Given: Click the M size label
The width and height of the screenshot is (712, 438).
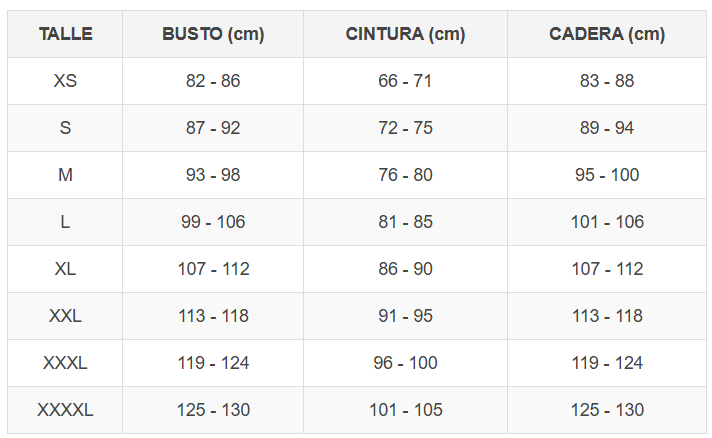Looking at the screenshot, I should tap(65, 175).
